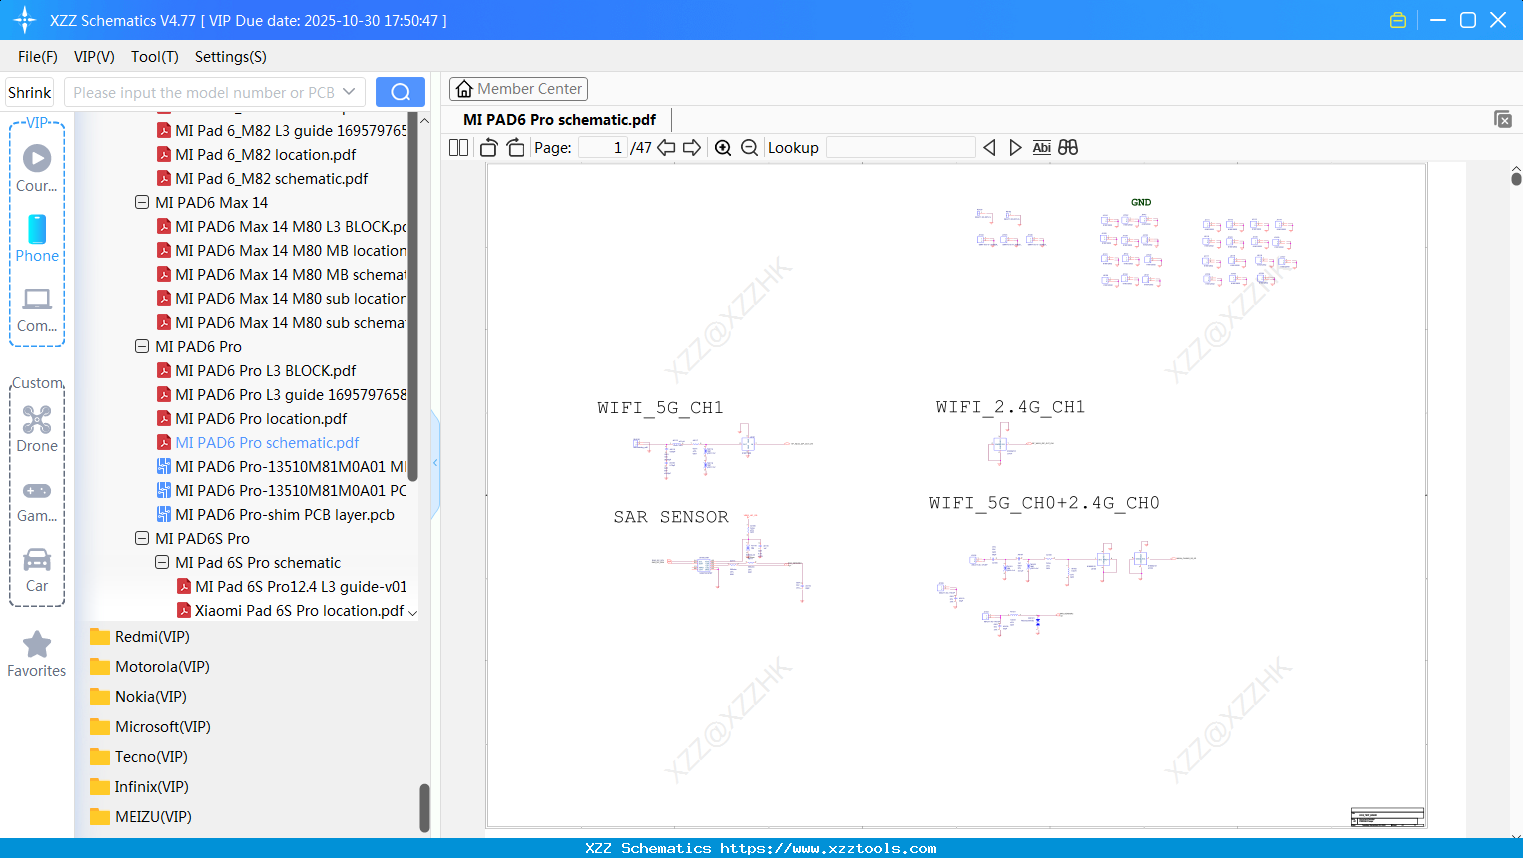Viewport: 1523px width, 858px height.
Task: Rotate the page counterclockwise
Action: [488, 148]
